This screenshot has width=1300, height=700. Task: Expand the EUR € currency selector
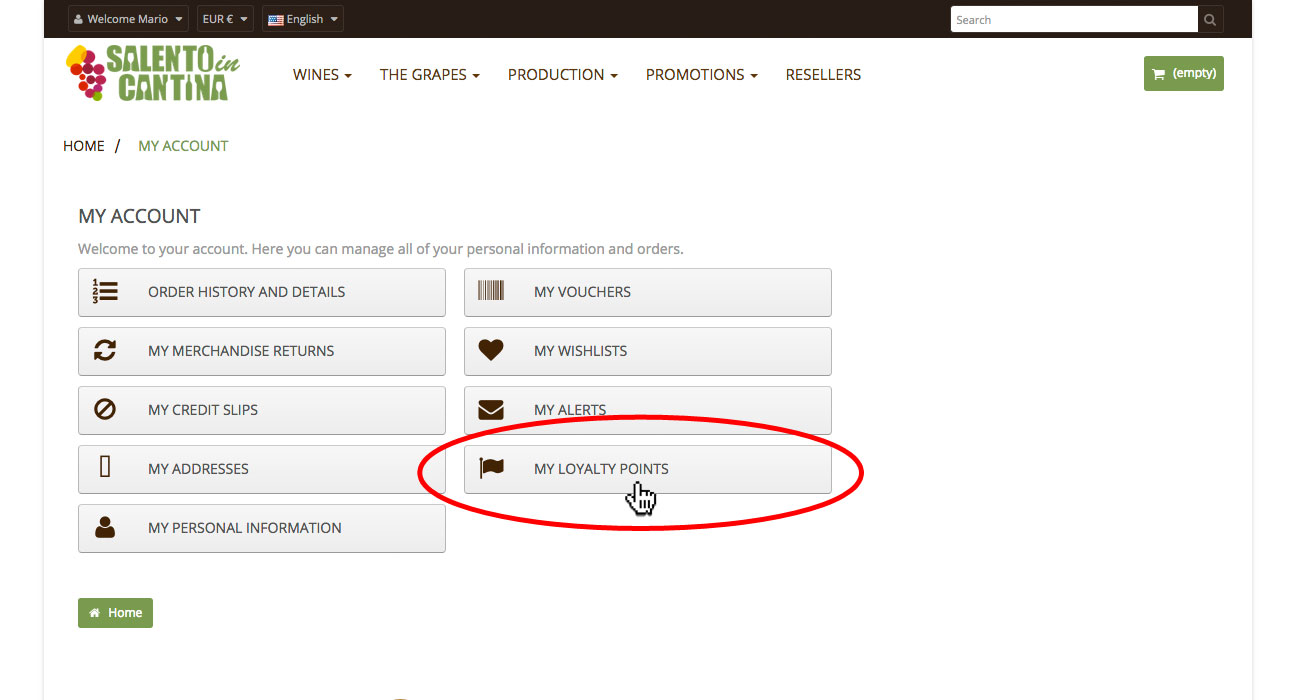click(224, 19)
